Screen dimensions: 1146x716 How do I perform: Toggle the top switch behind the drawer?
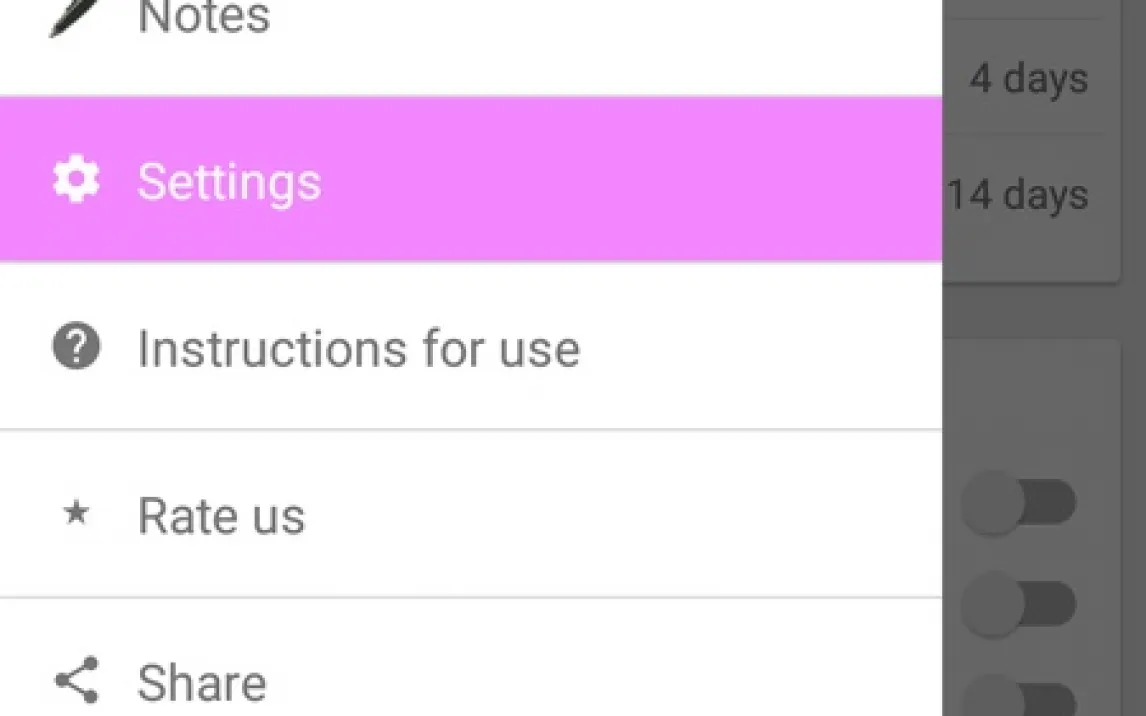point(1019,504)
